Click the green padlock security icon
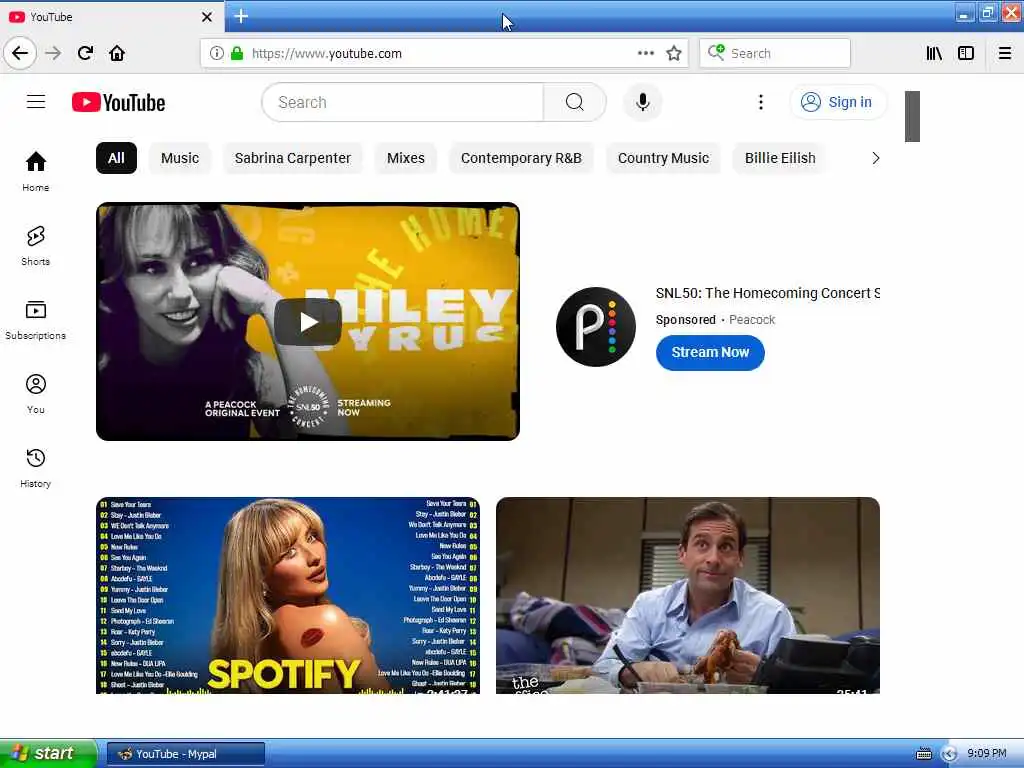The image size is (1024, 768). (x=236, y=53)
